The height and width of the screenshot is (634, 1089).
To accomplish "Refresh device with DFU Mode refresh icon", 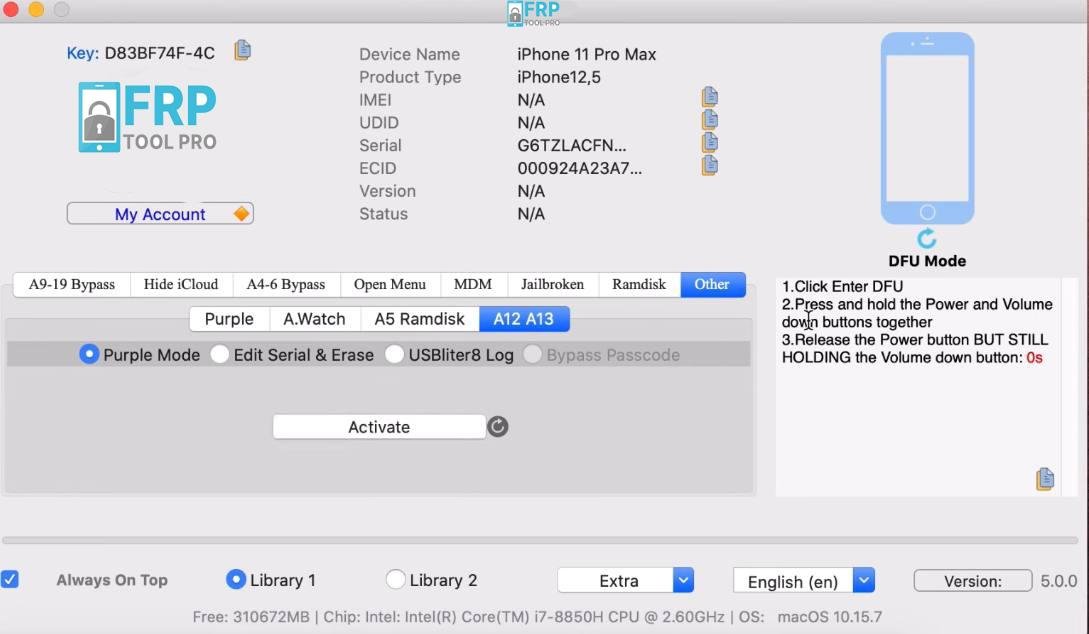I will [927, 239].
